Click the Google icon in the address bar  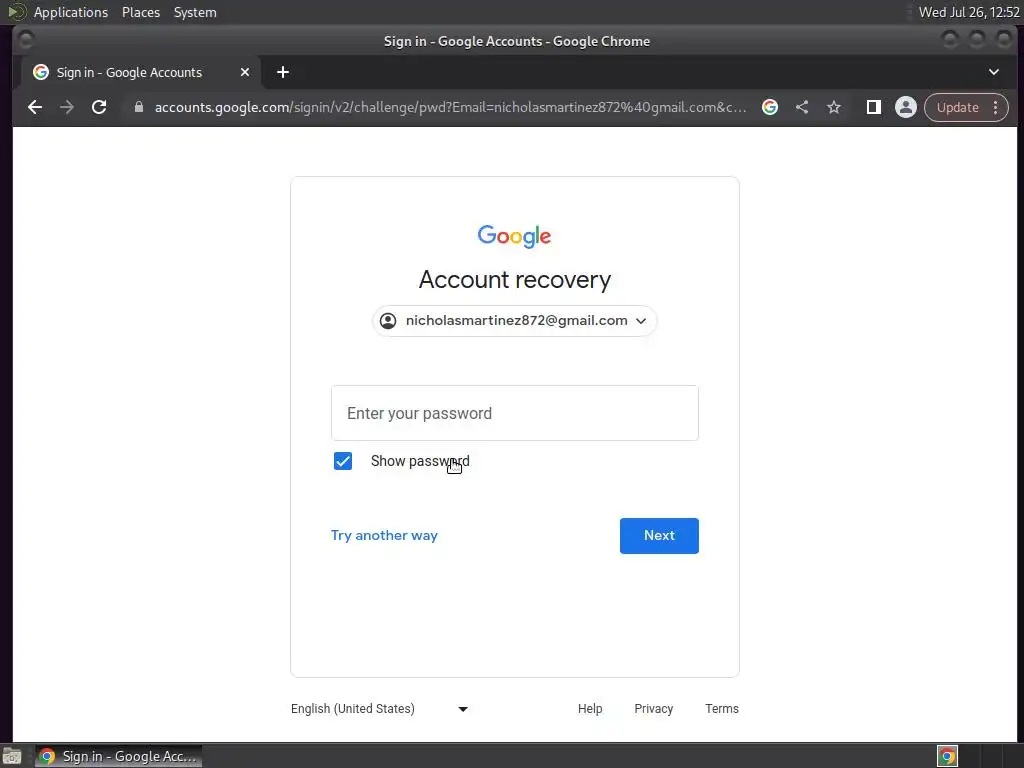pyautogui.click(x=770, y=107)
